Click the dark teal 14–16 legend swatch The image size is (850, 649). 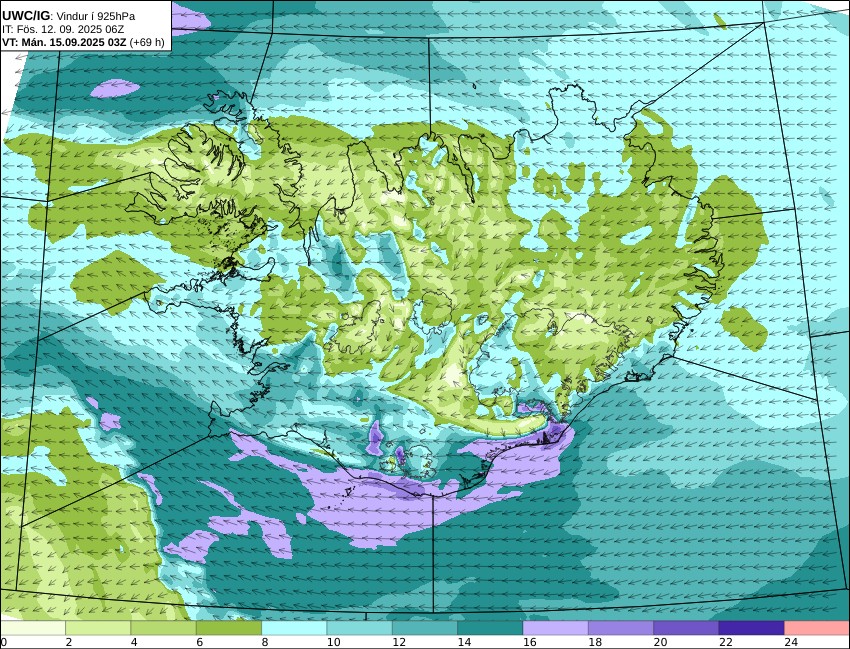(x=490, y=628)
